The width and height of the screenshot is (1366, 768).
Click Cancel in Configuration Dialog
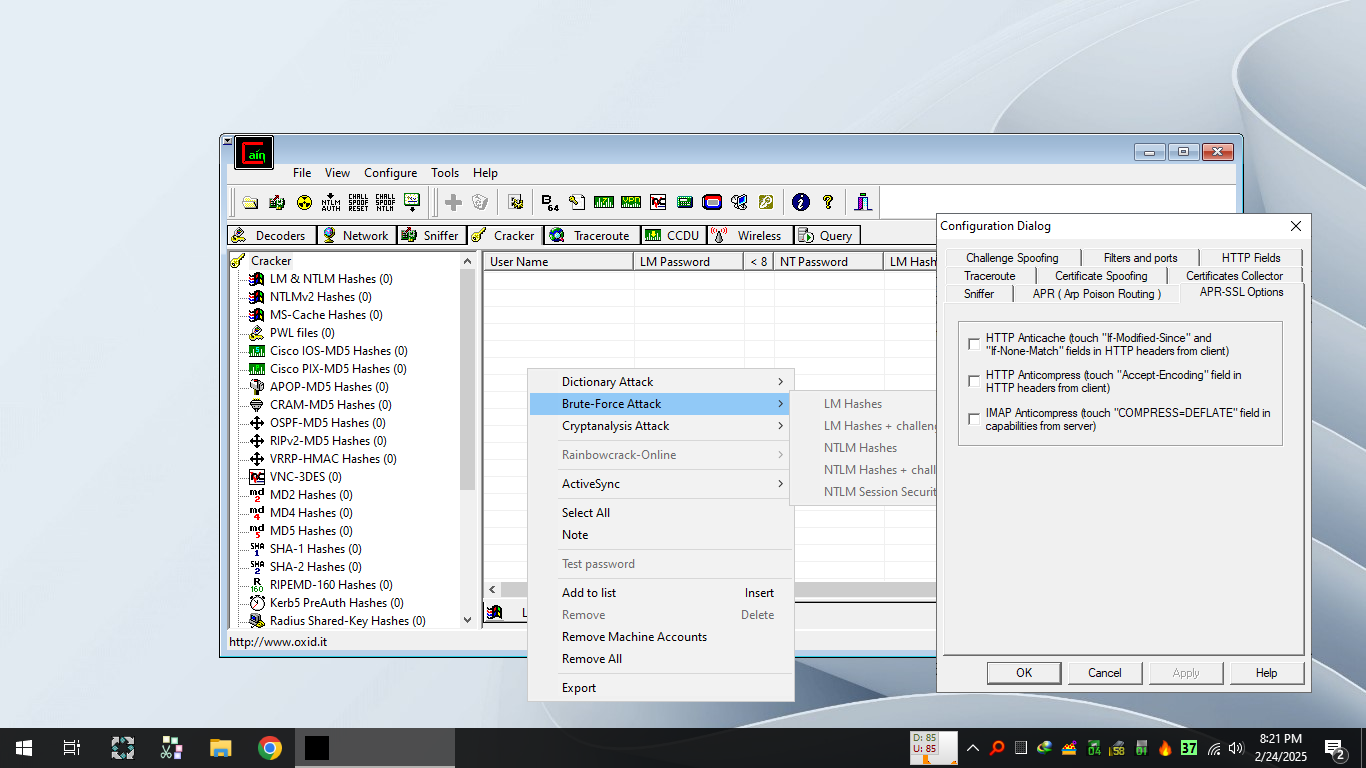pos(1105,673)
